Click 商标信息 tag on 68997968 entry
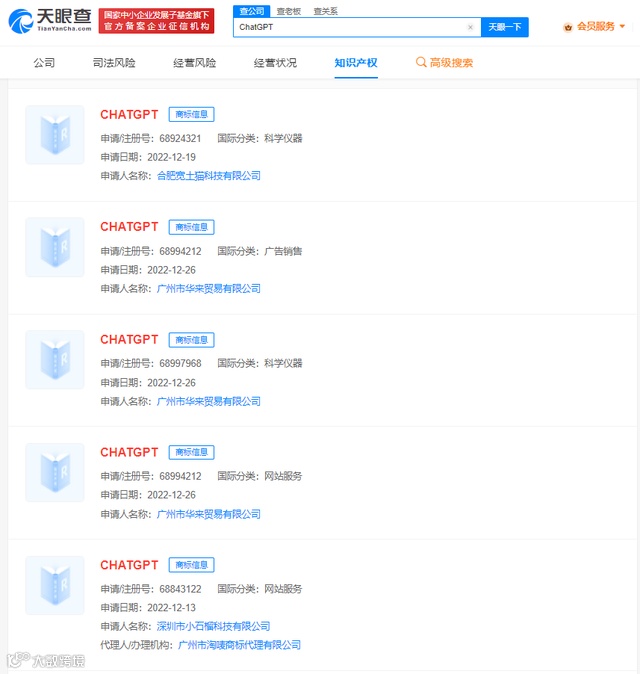Viewport: 640px width, 674px height. coord(191,340)
